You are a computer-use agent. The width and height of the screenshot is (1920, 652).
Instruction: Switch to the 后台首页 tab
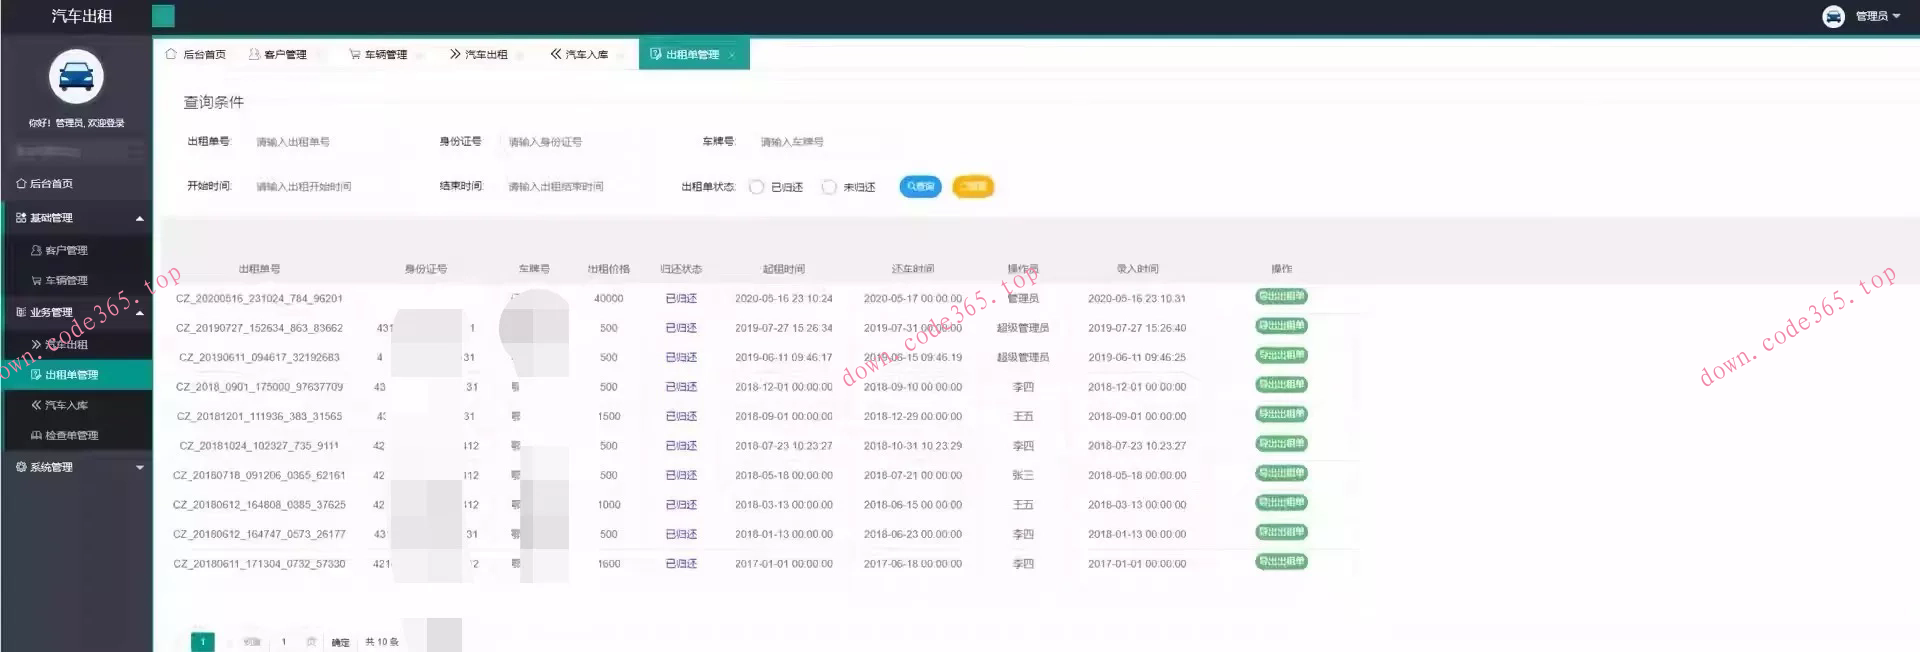tap(196, 54)
